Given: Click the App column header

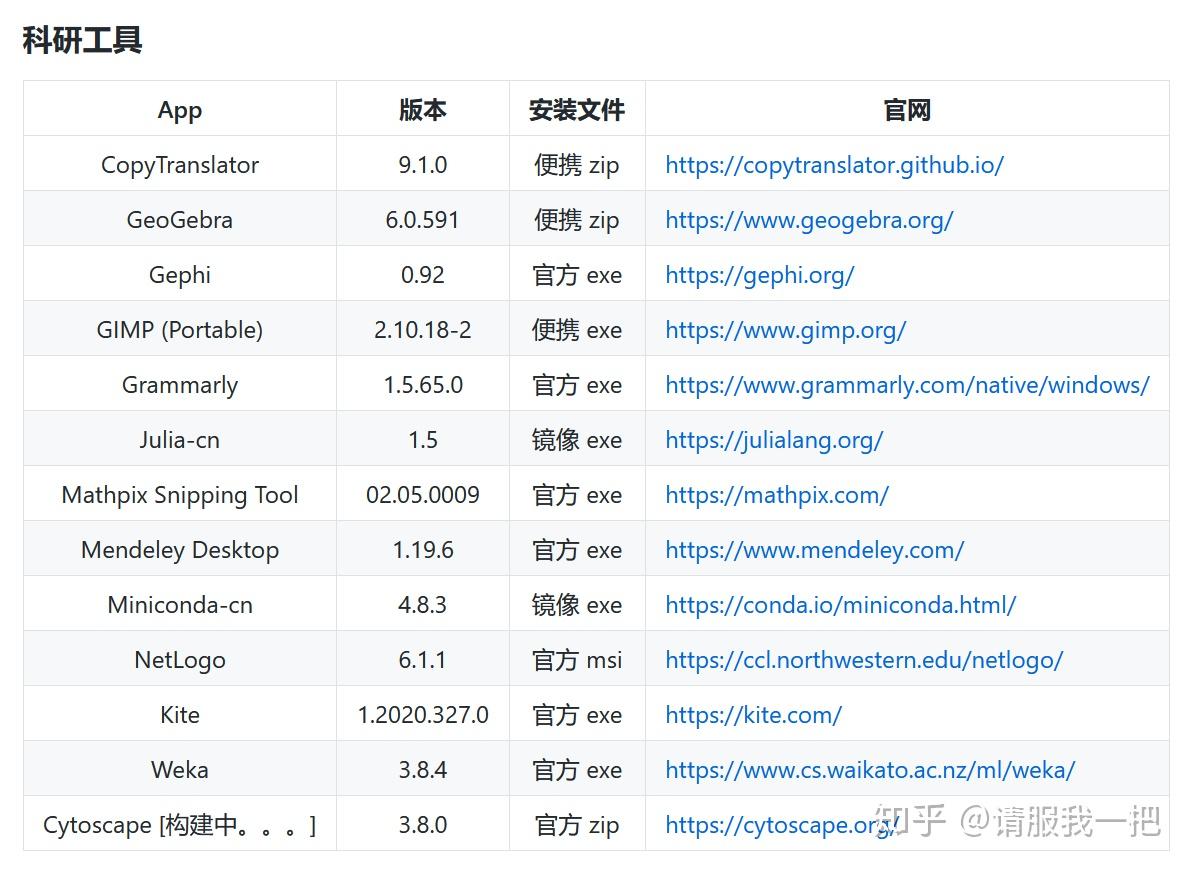Looking at the screenshot, I should [180, 110].
